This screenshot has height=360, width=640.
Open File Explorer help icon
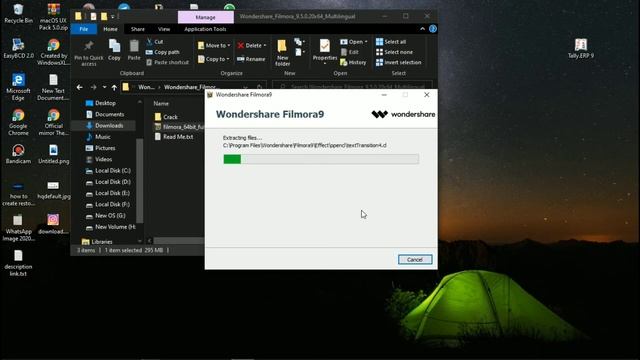[433, 29]
